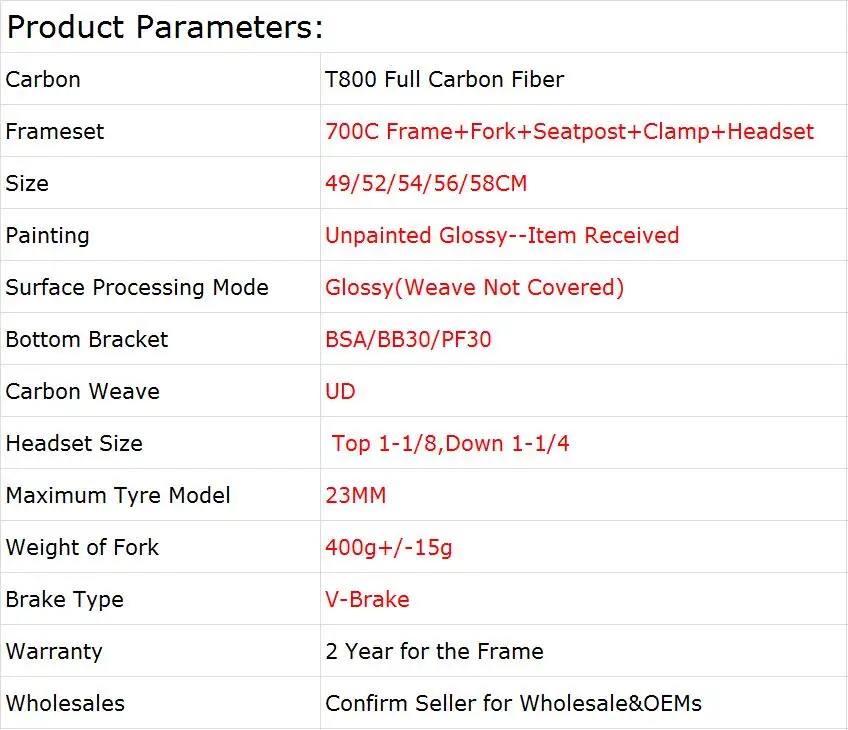Click the 23MM maximum tyre value
This screenshot has height=730, width=848.
355,496
